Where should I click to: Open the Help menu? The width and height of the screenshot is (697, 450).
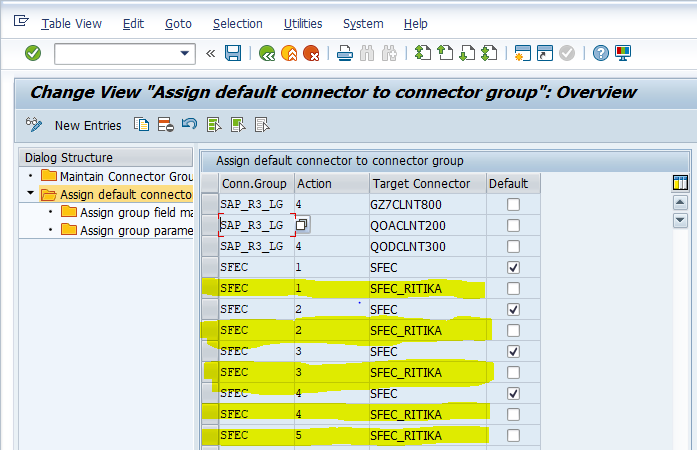click(416, 24)
